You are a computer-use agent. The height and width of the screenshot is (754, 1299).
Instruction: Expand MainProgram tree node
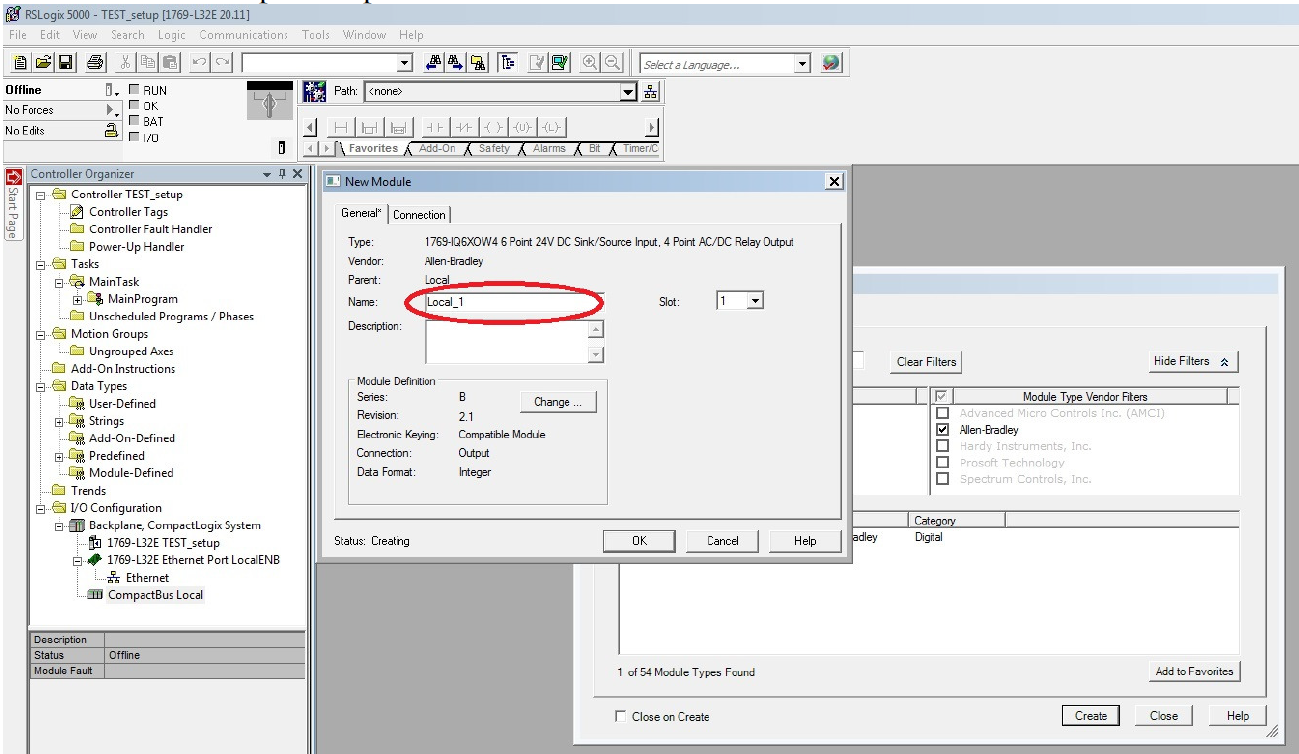(x=77, y=299)
